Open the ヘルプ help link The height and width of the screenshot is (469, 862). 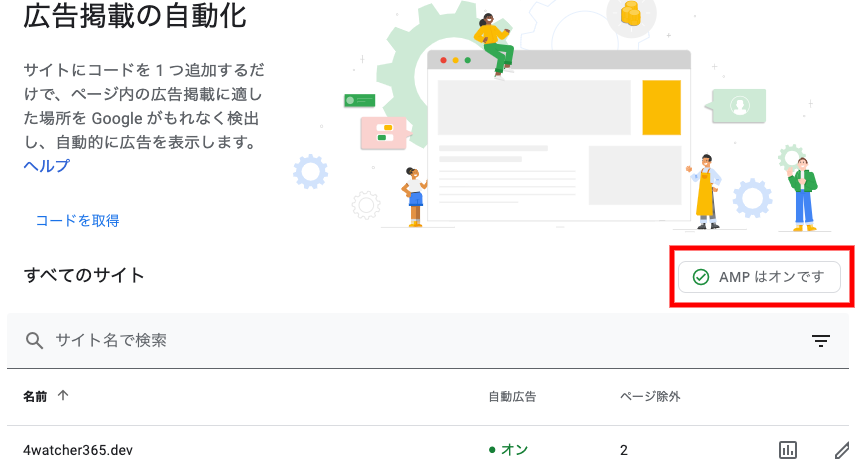(47, 165)
